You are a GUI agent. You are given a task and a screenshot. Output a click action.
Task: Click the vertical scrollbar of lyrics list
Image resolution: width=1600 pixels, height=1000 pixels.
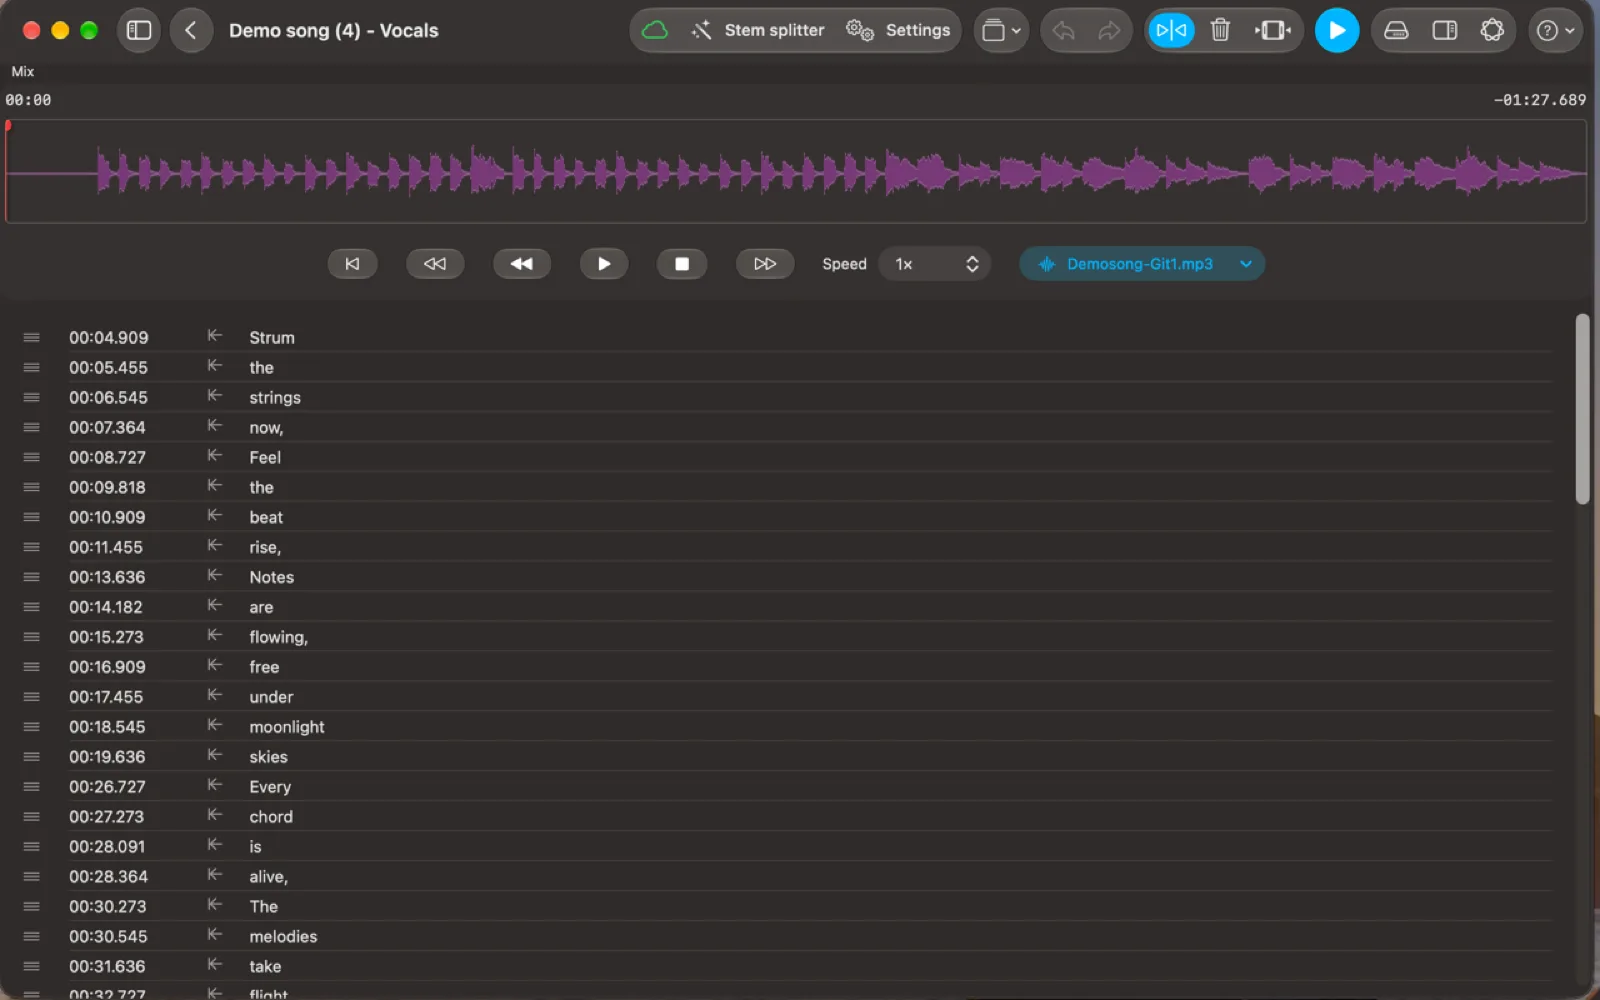(x=1582, y=409)
